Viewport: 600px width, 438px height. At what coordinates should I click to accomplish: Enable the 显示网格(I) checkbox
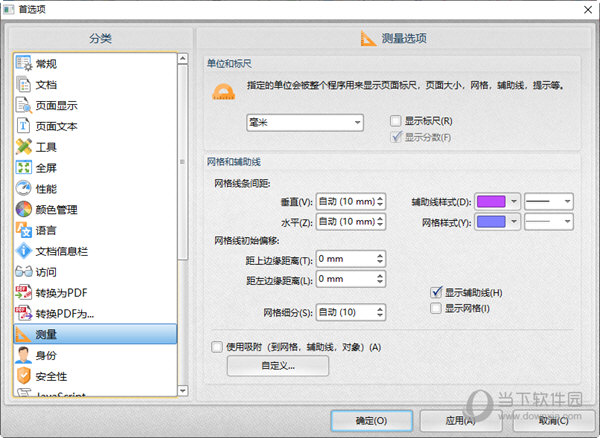(x=436, y=308)
